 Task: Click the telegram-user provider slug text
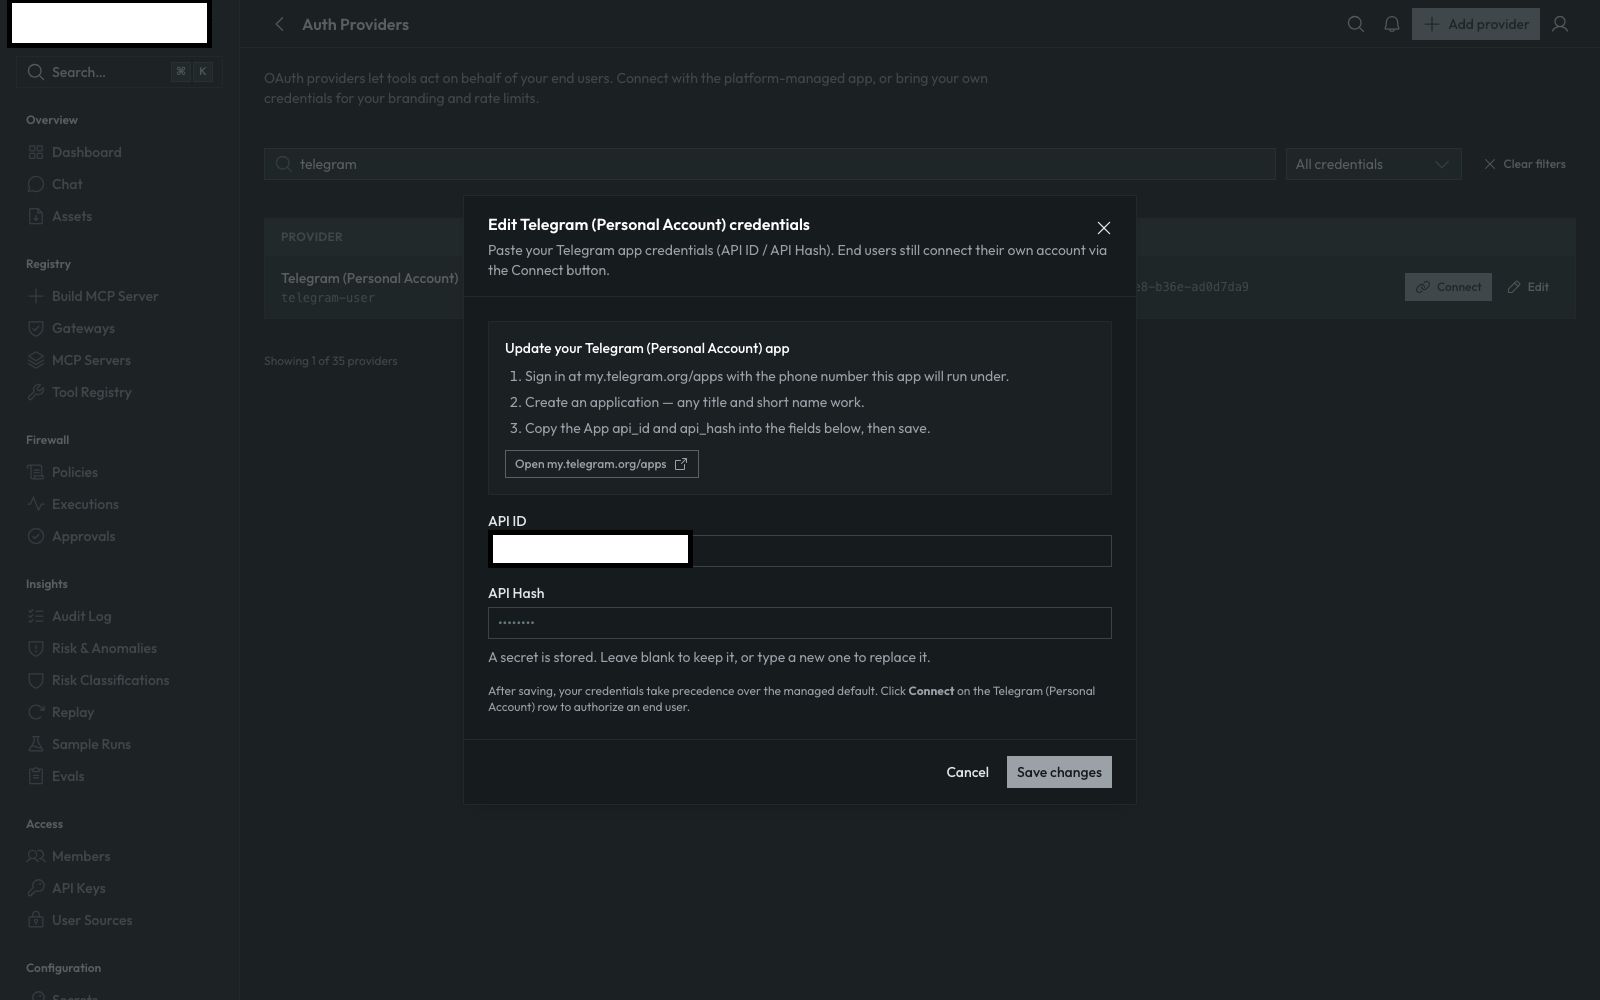tap(328, 298)
